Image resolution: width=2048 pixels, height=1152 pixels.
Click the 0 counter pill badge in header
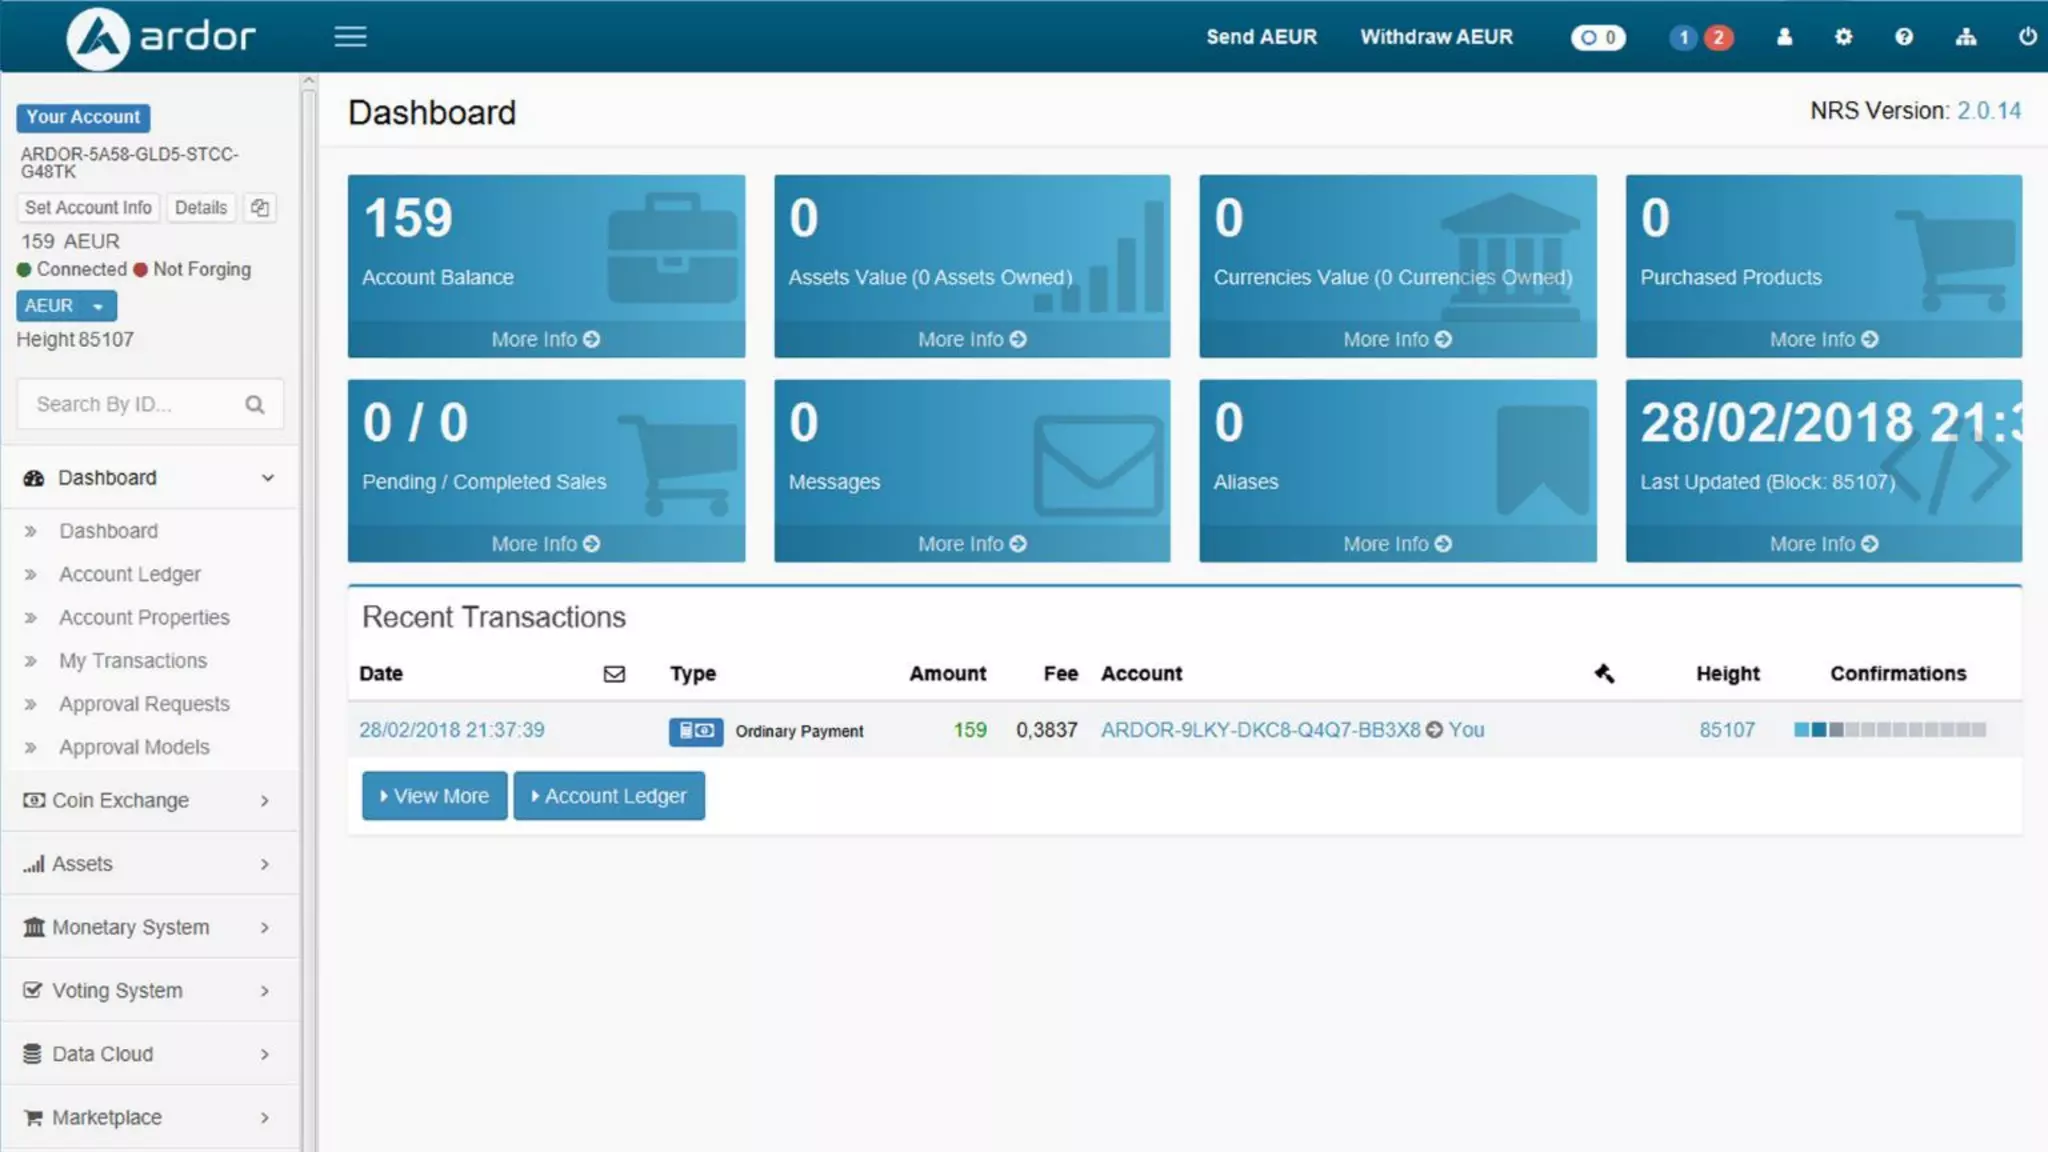pos(1598,38)
